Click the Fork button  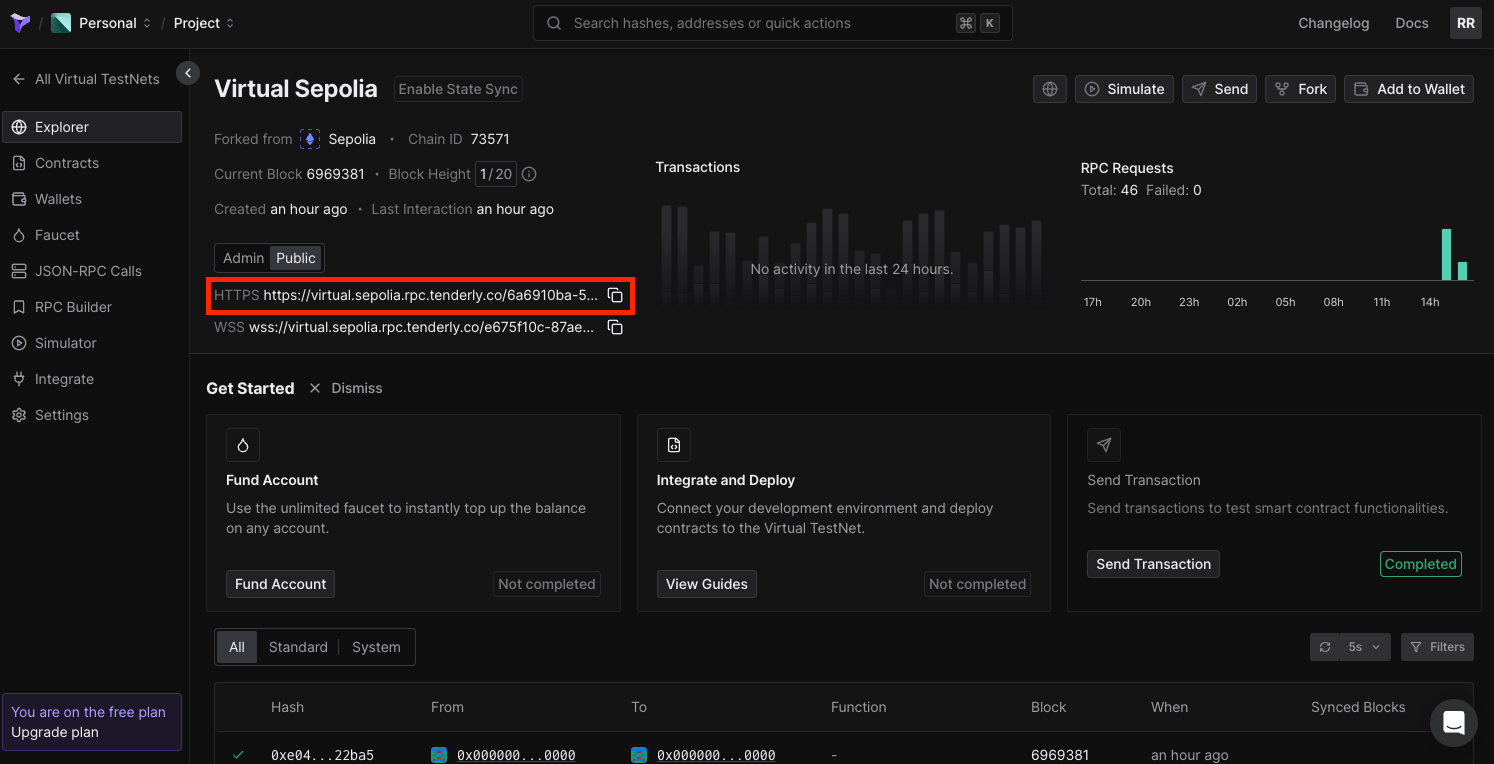click(1301, 89)
